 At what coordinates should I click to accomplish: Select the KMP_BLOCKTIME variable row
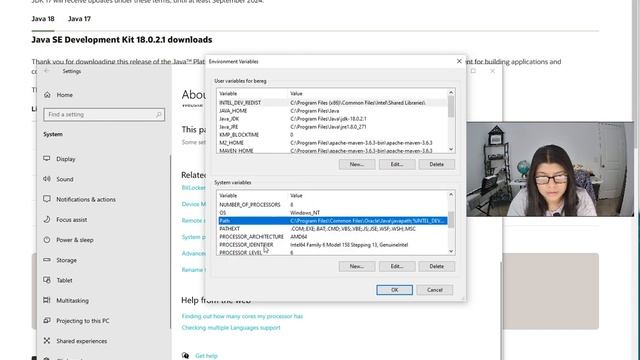click(333, 135)
